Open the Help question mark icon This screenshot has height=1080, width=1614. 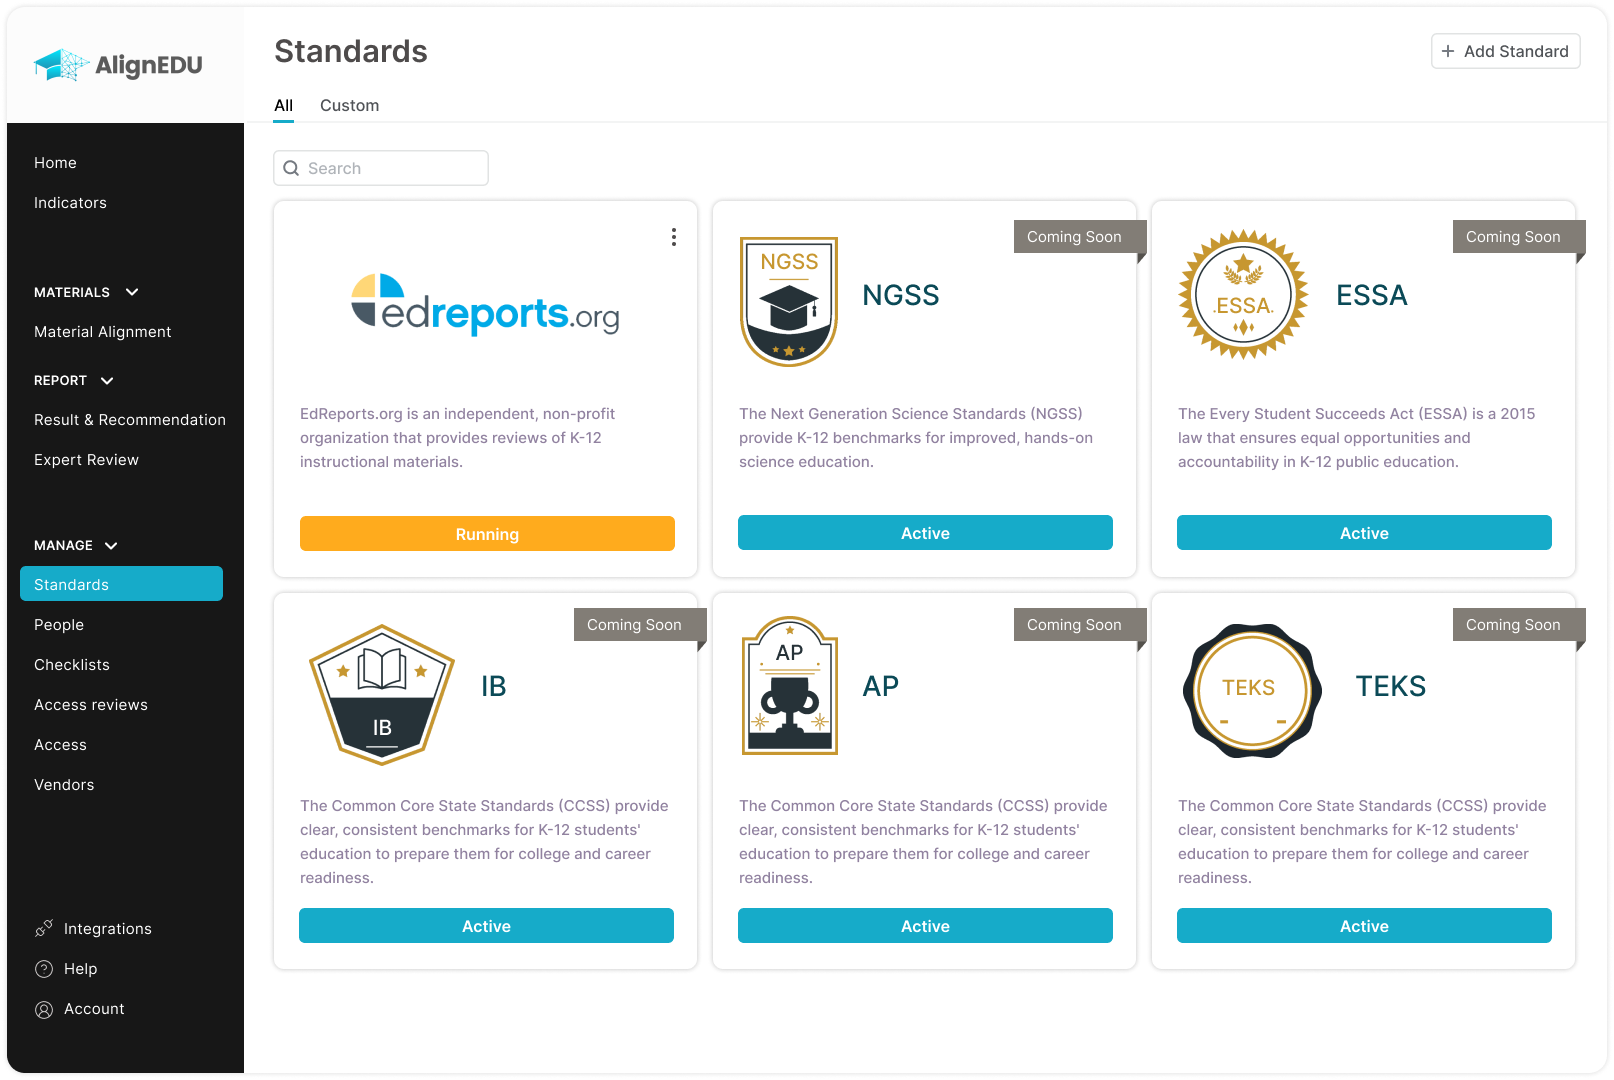(x=44, y=968)
